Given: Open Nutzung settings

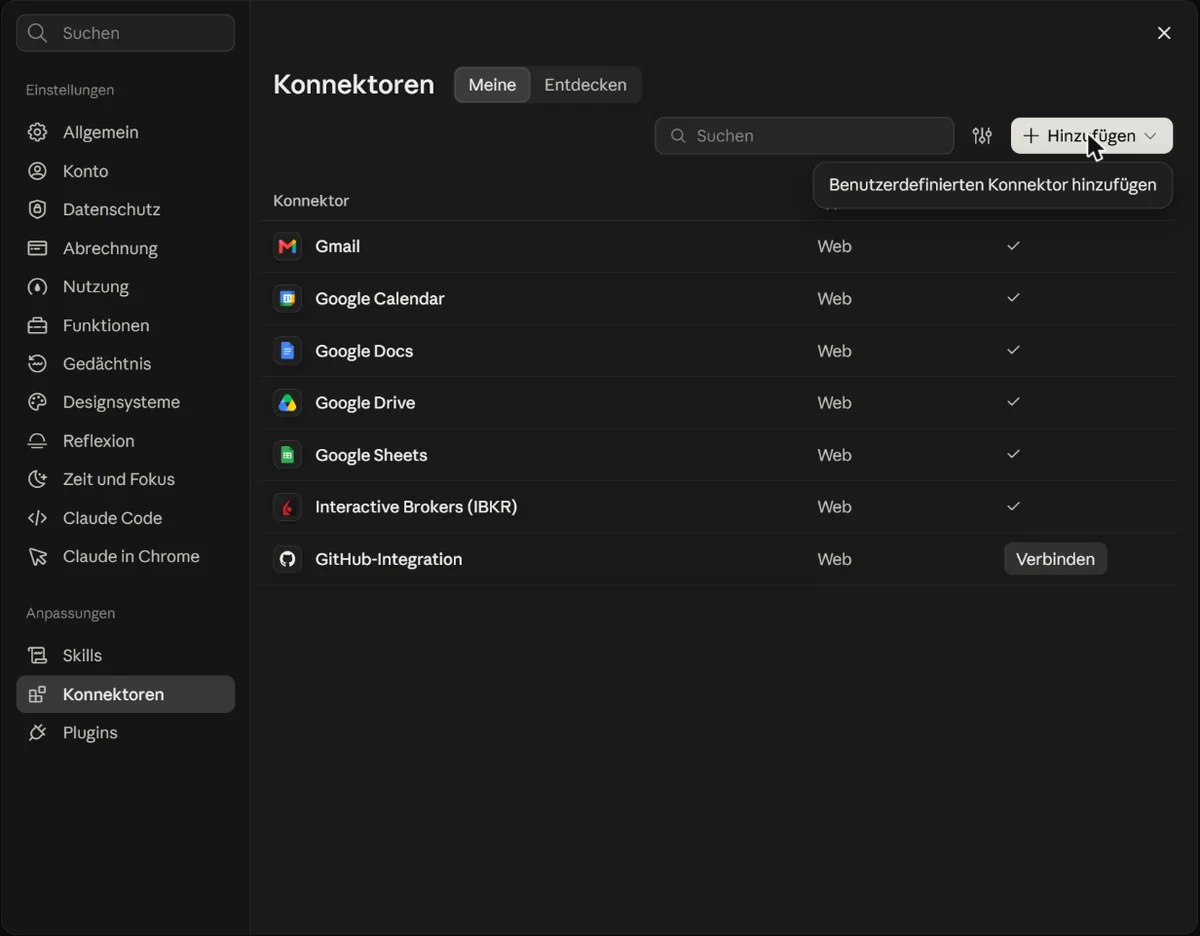Looking at the screenshot, I should 126,287.
